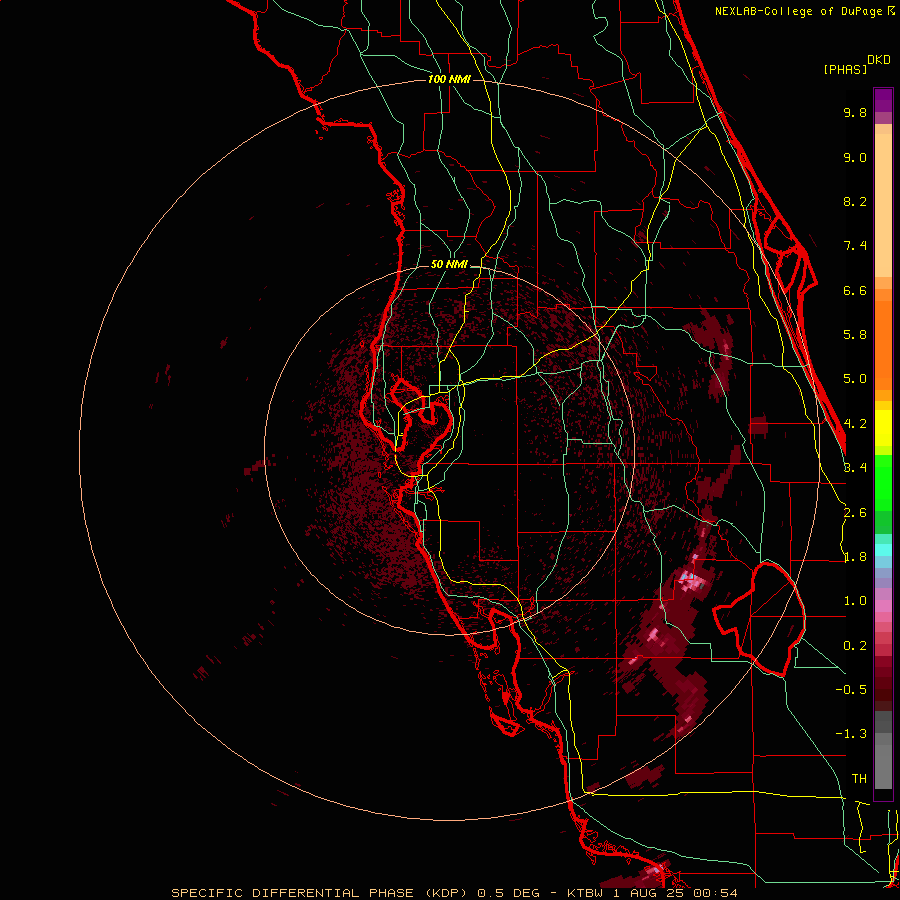Click the TH threshold legend label
This screenshot has height=900, width=900.
[859, 779]
